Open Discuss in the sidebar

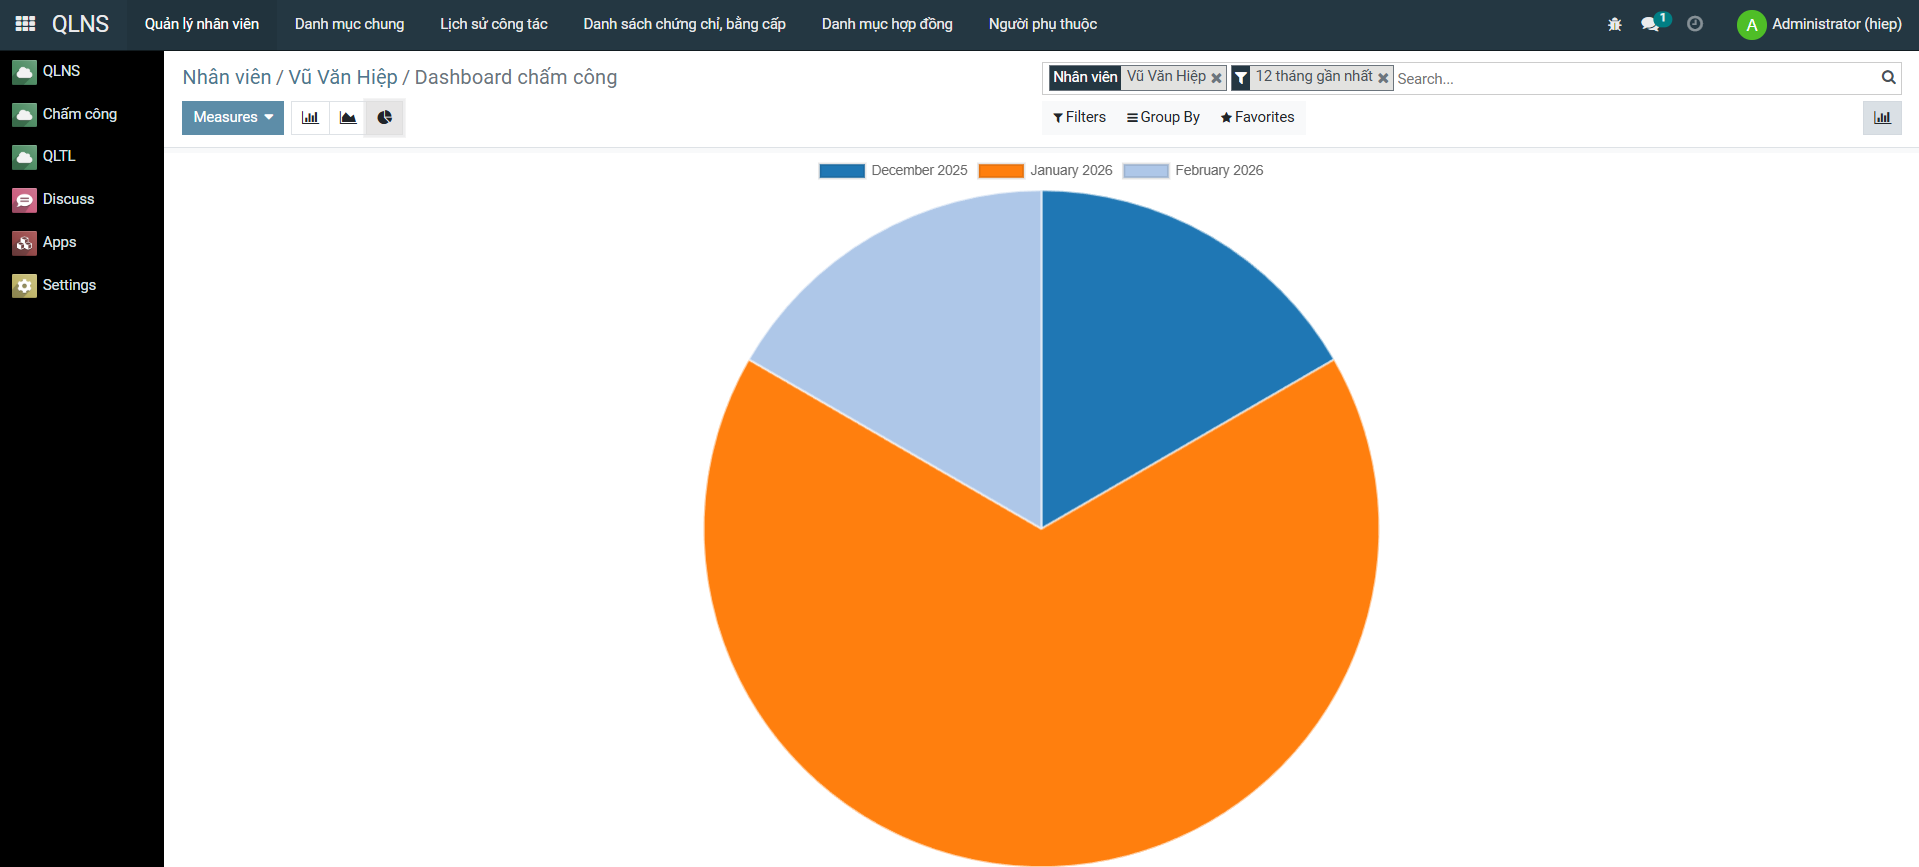click(69, 200)
